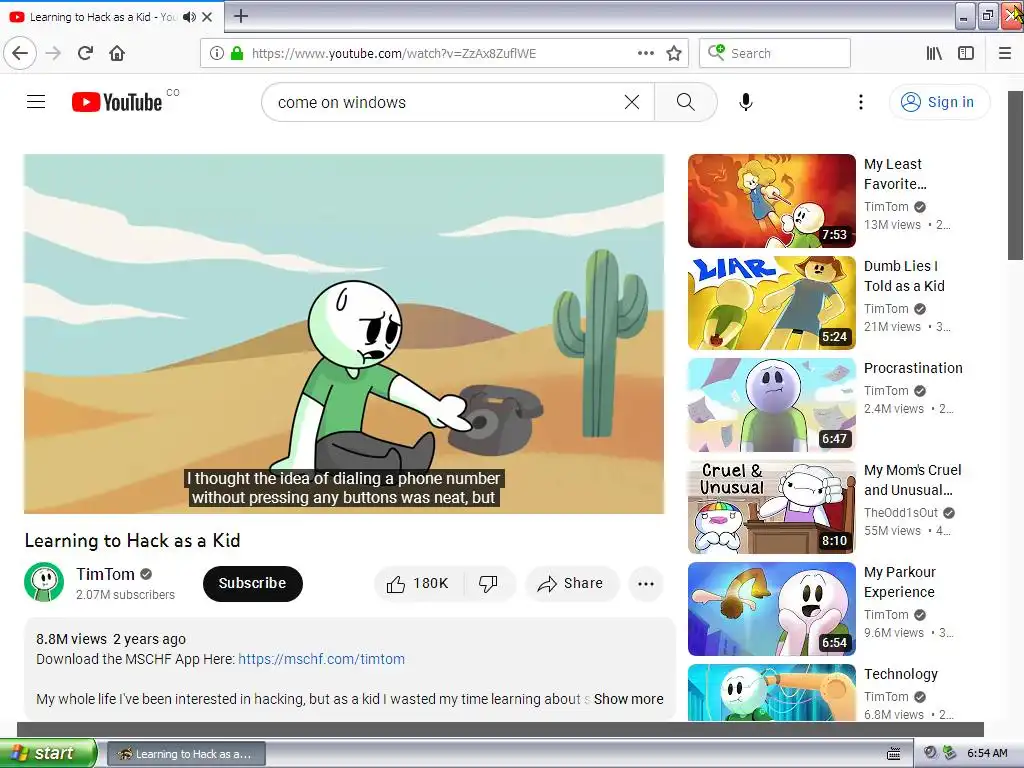Click the video player to pause

(x=344, y=334)
